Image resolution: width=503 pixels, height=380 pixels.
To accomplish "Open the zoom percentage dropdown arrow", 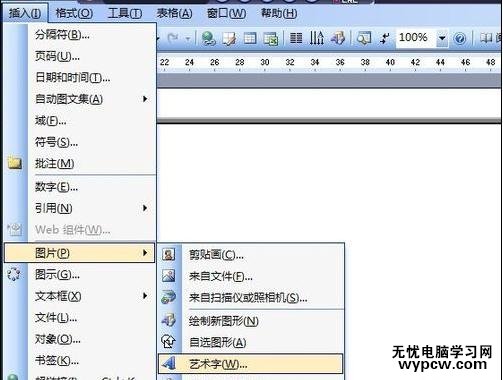I will (x=442, y=38).
